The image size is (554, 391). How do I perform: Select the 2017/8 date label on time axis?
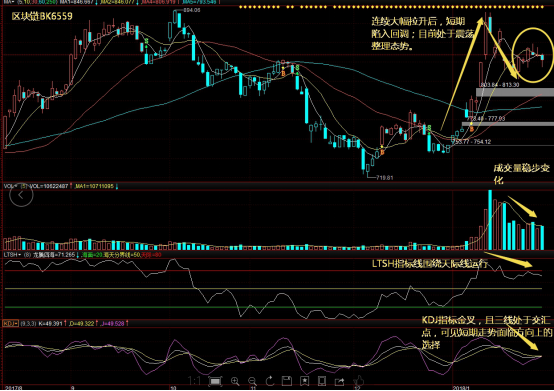13,388
